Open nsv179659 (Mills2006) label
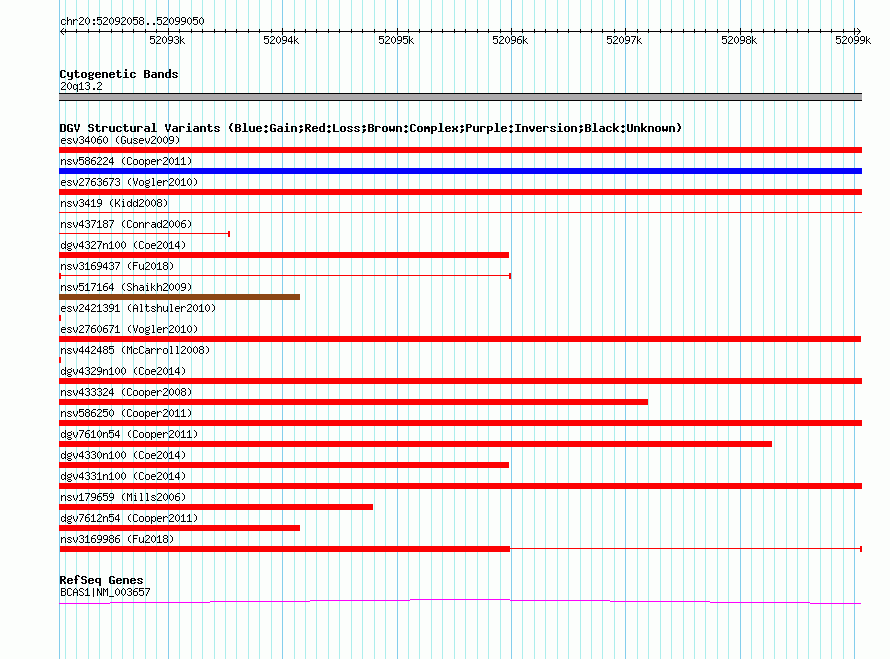Viewport: 890px width, 659px height. click(123, 497)
